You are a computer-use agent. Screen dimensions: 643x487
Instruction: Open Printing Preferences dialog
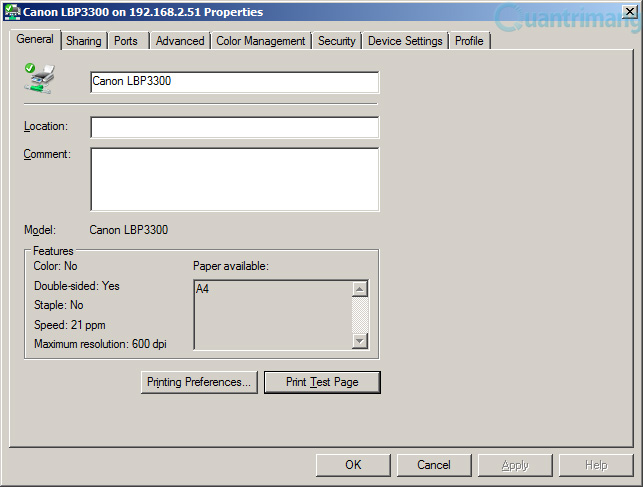click(x=199, y=382)
